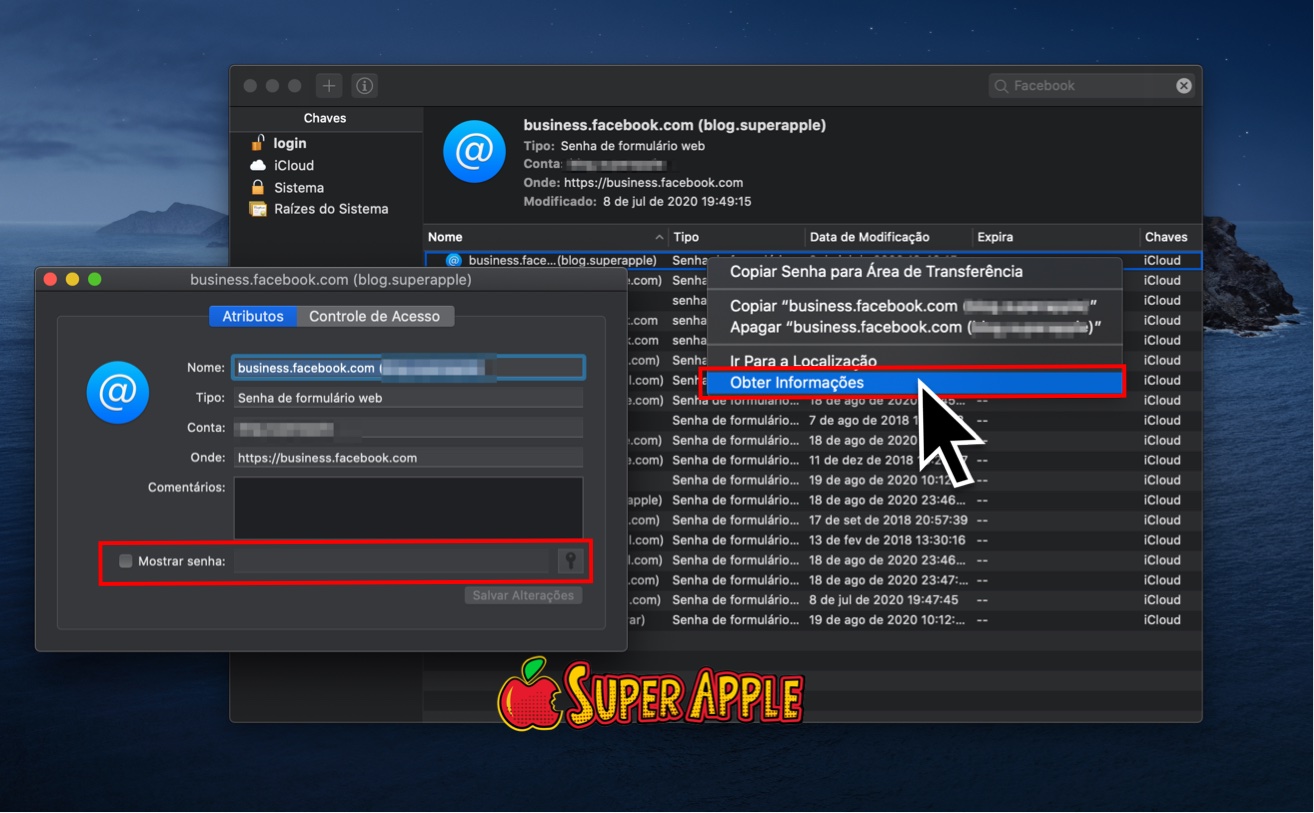Click the Onde URL field
This screenshot has height=813, width=1314.
tap(408, 458)
